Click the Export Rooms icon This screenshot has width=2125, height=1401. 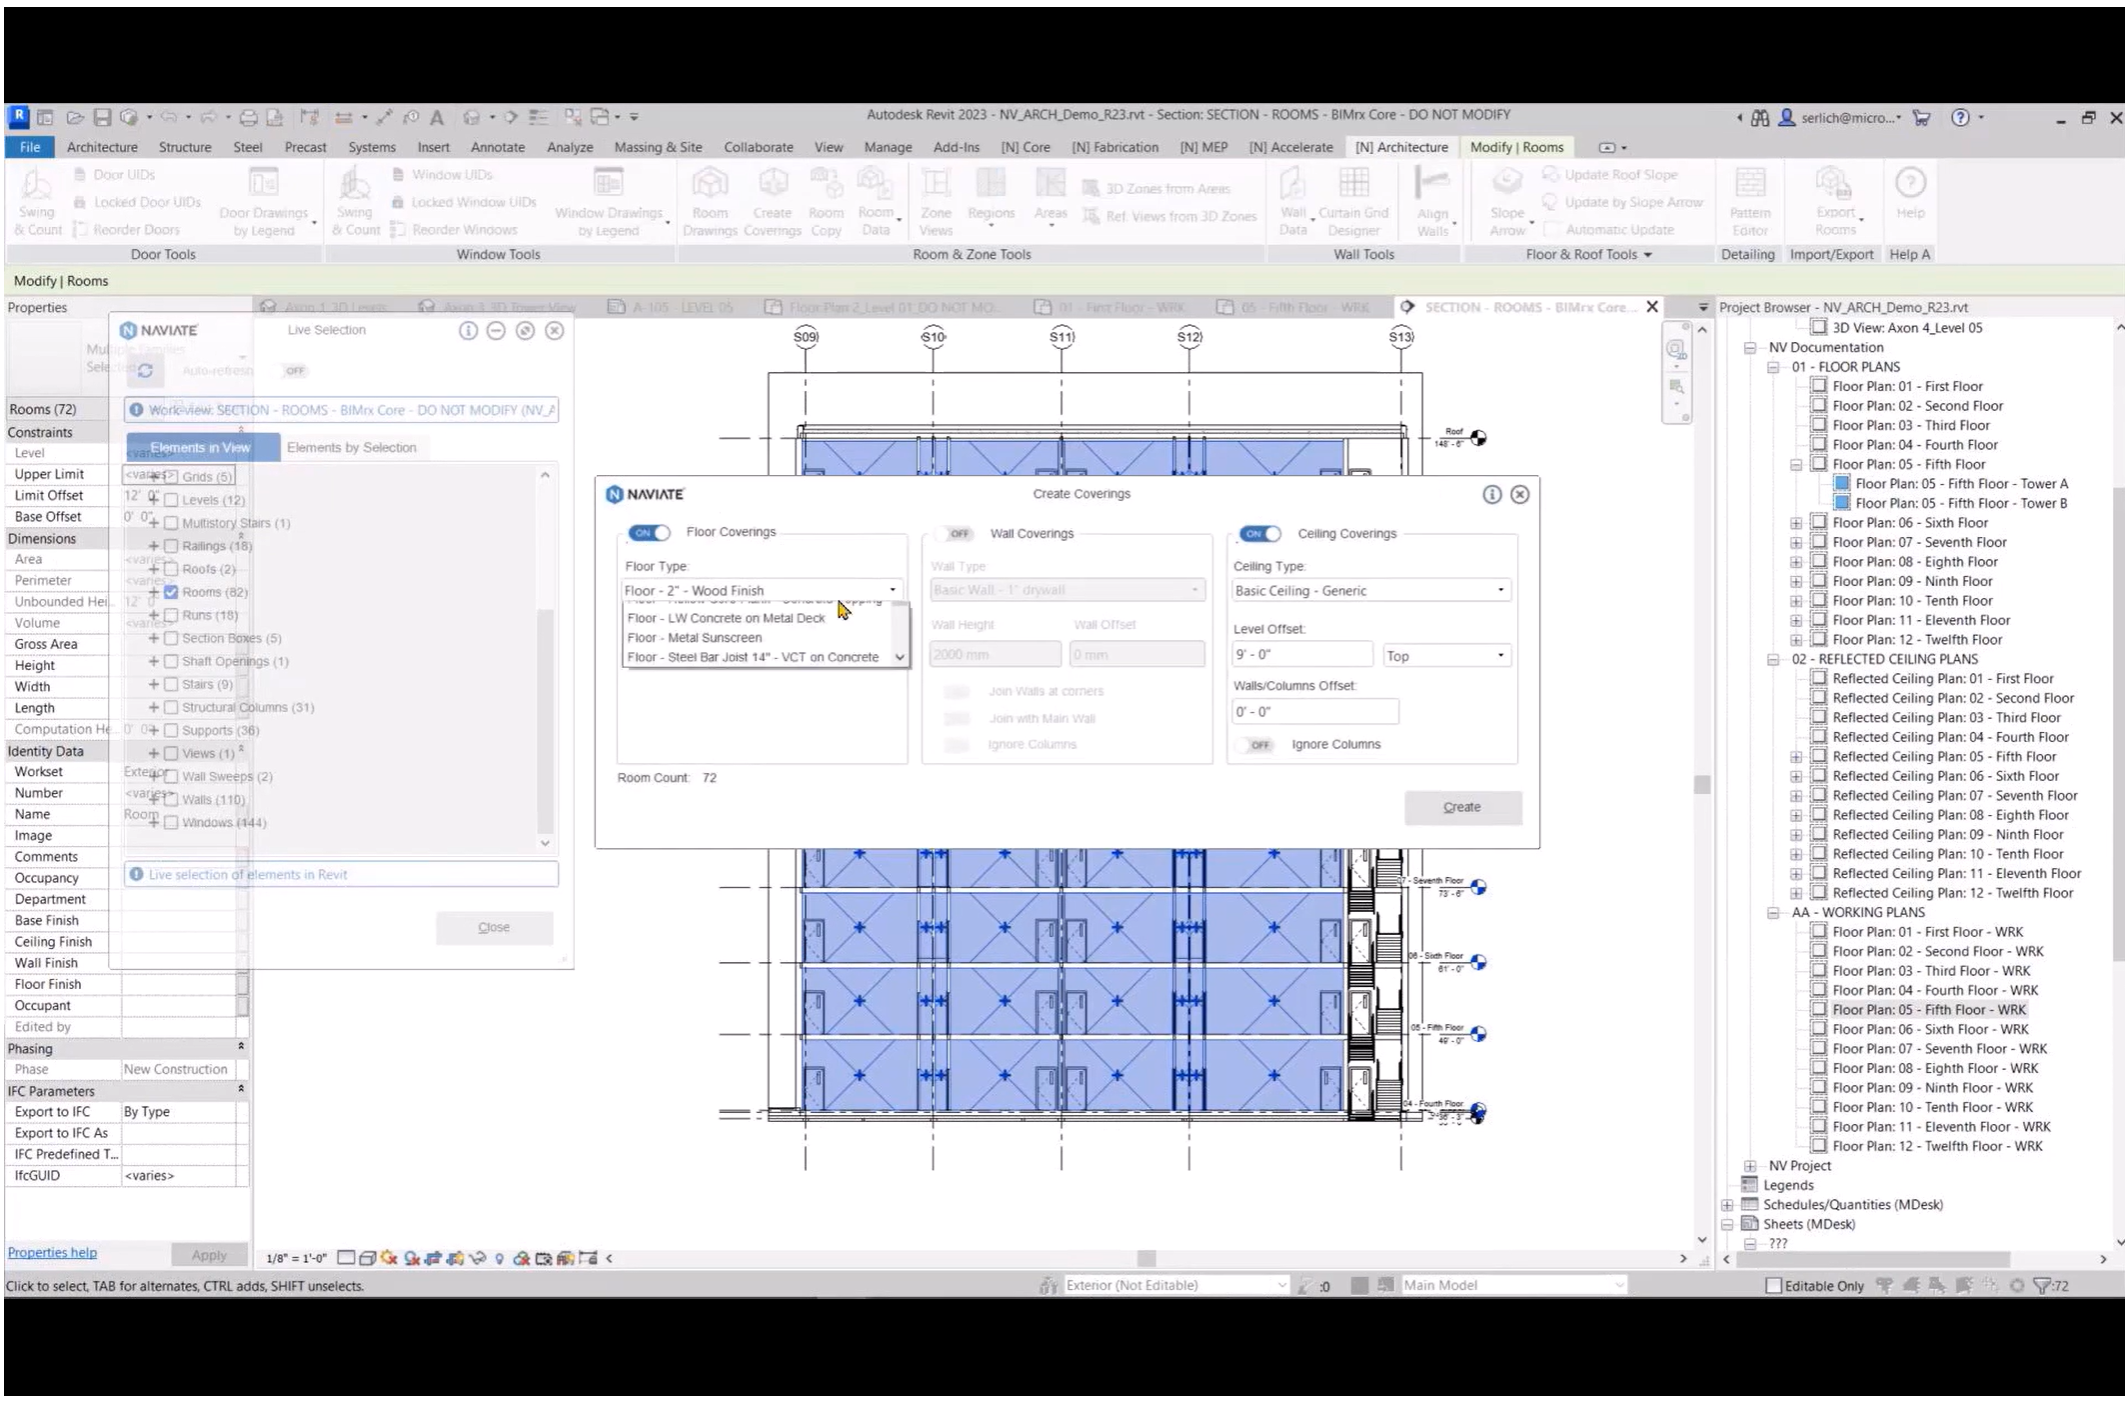pyautogui.click(x=1835, y=186)
